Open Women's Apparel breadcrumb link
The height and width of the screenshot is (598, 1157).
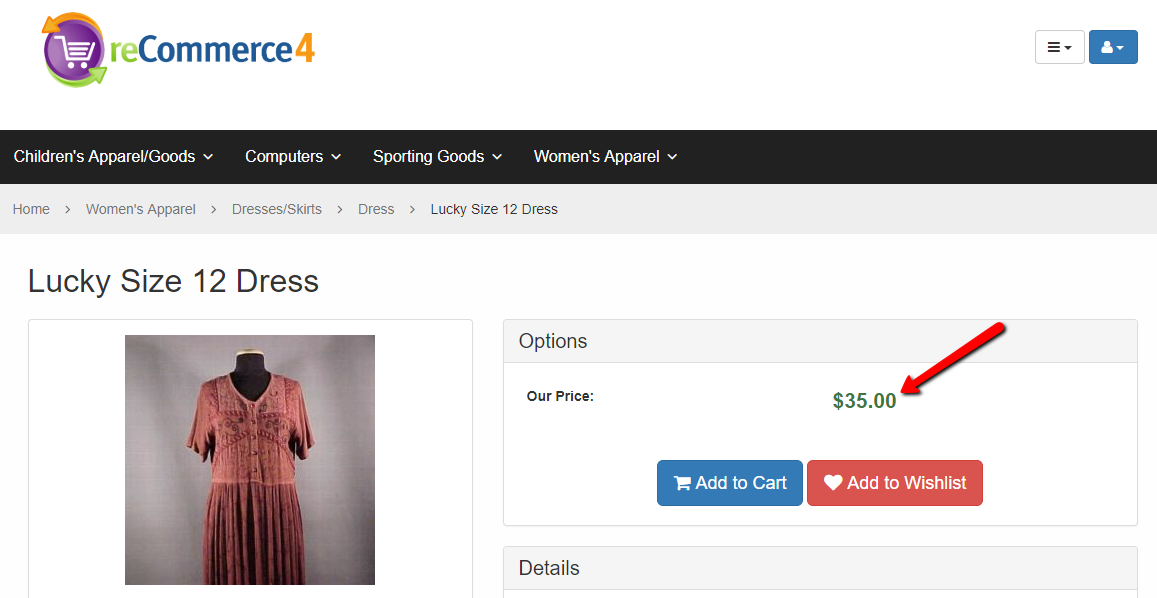click(141, 210)
